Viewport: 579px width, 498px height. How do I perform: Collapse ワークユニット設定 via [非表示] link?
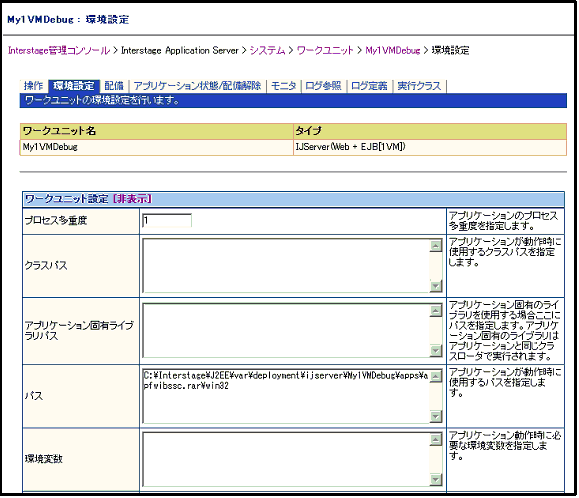click(x=132, y=199)
